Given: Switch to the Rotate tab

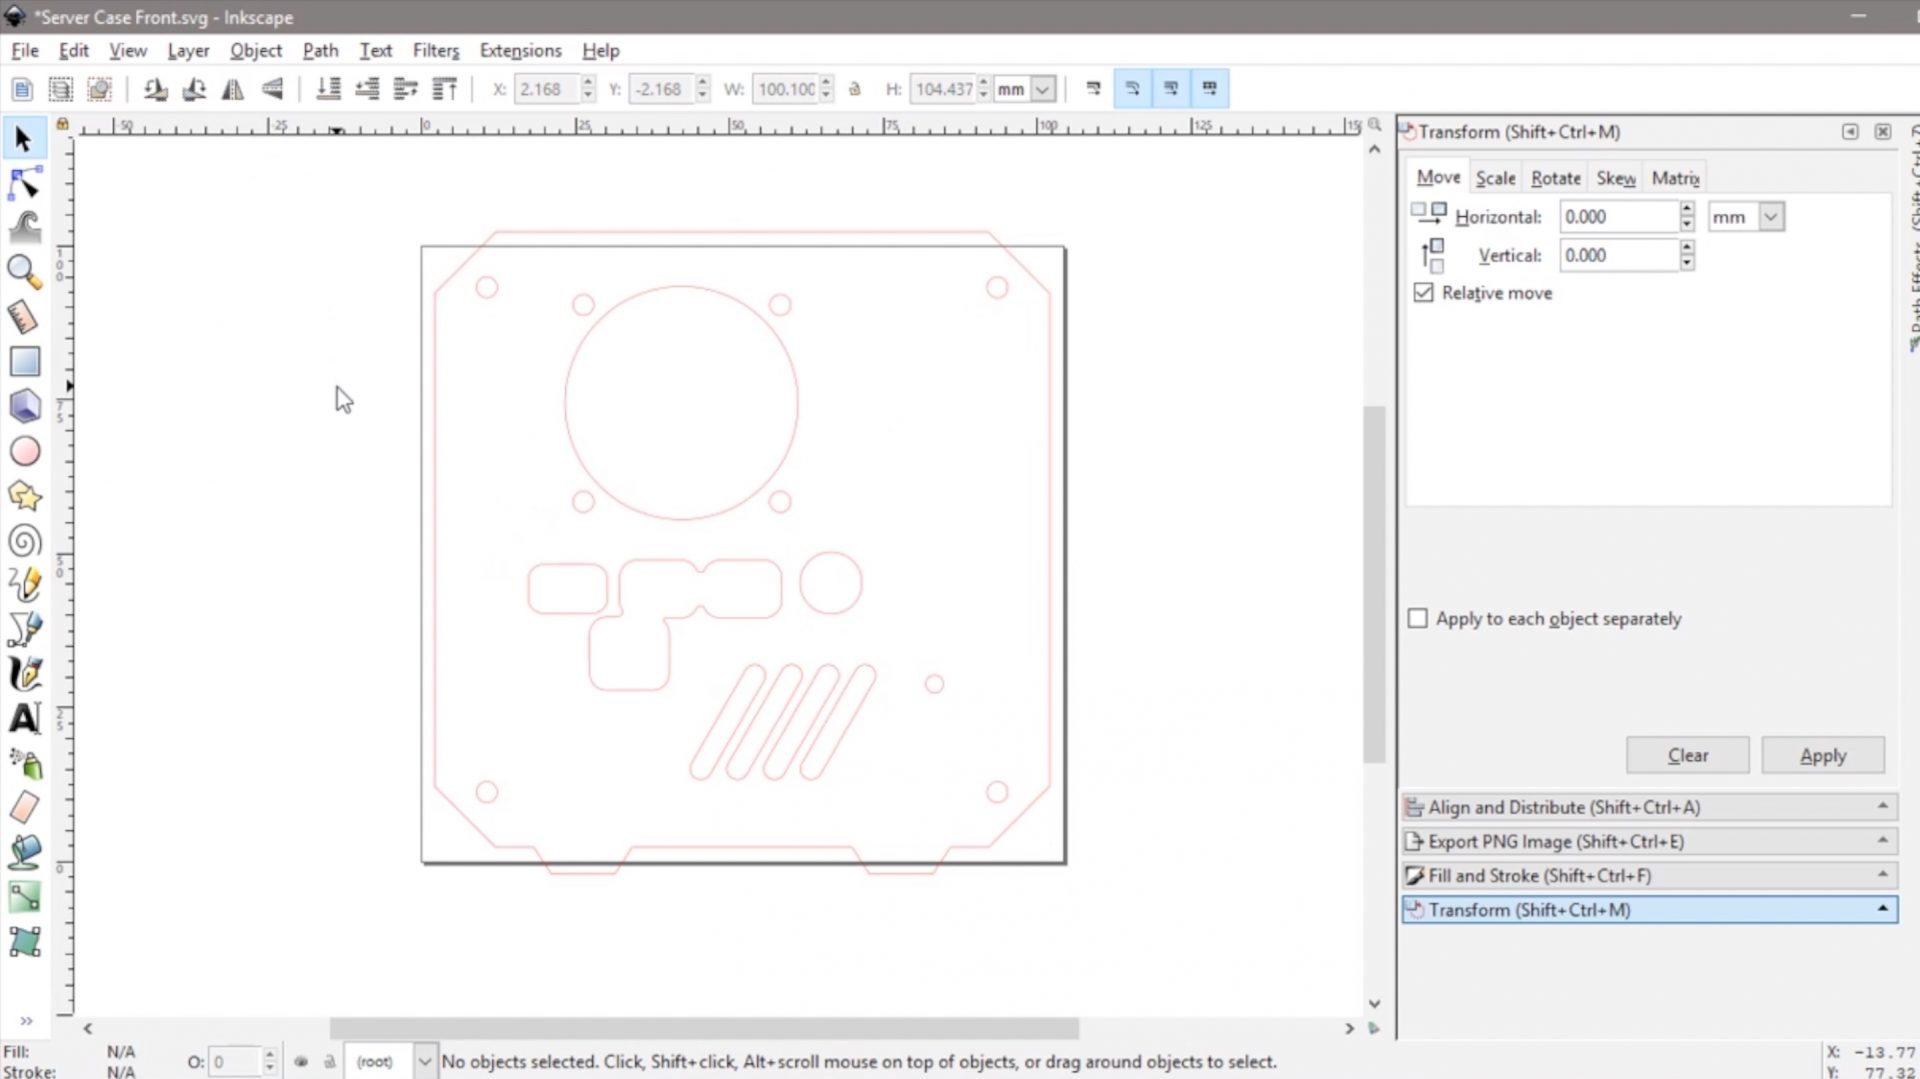Looking at the screenshot, I should 1555,178.
